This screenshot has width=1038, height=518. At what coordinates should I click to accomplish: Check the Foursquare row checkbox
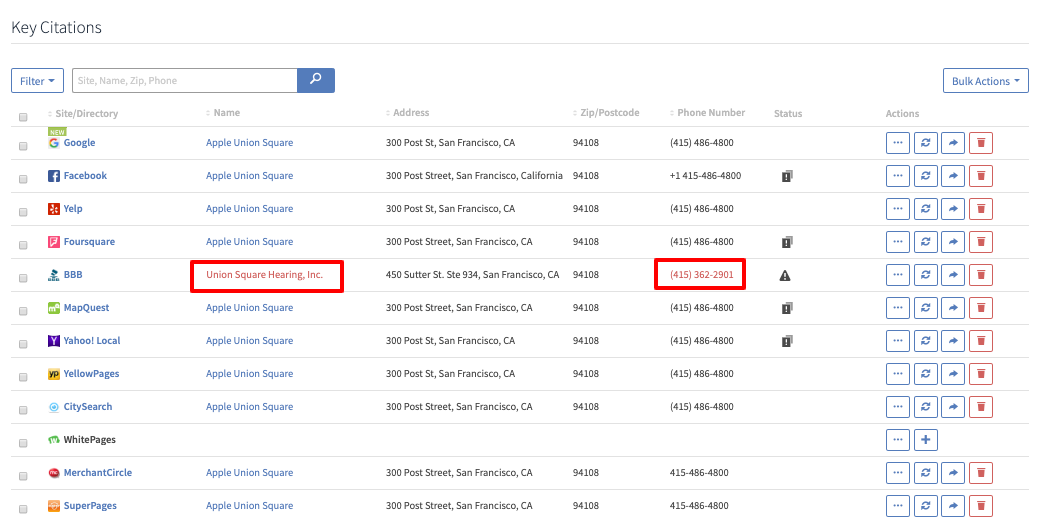23,245
